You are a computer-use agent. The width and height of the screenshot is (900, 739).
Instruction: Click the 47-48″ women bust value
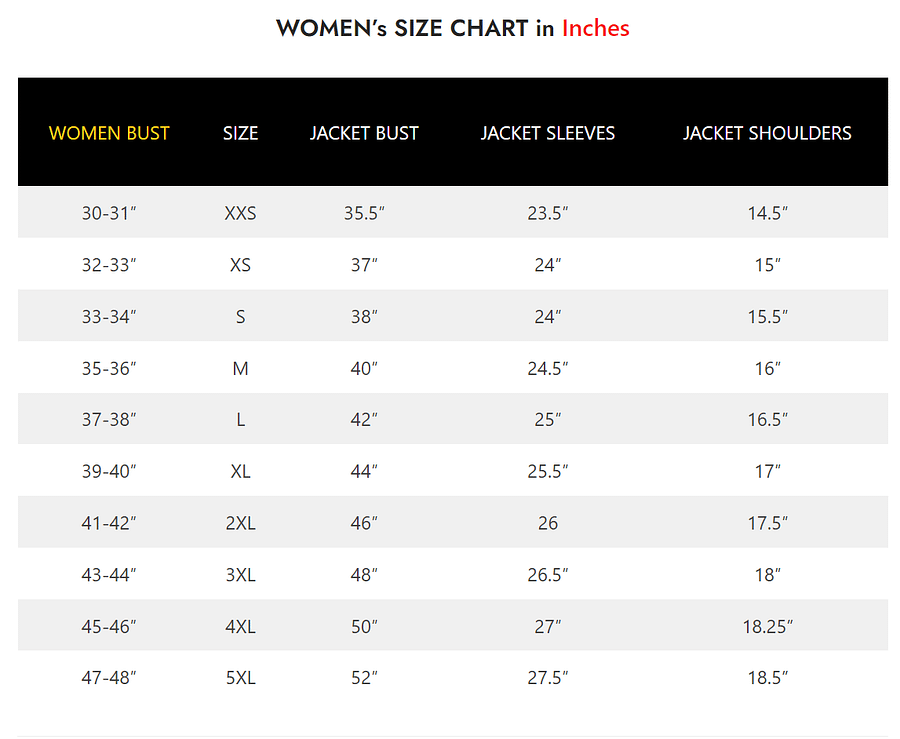[109, 678]
